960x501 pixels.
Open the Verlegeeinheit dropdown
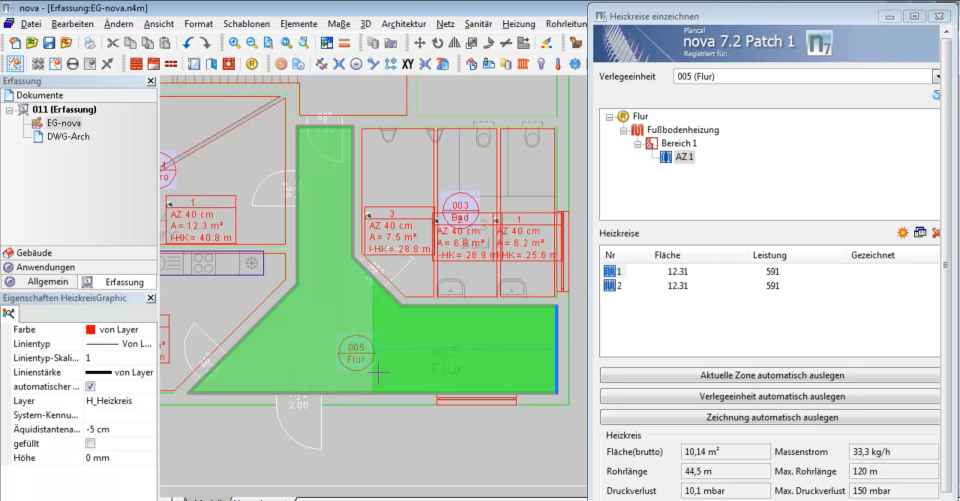(x=936, y=77)
